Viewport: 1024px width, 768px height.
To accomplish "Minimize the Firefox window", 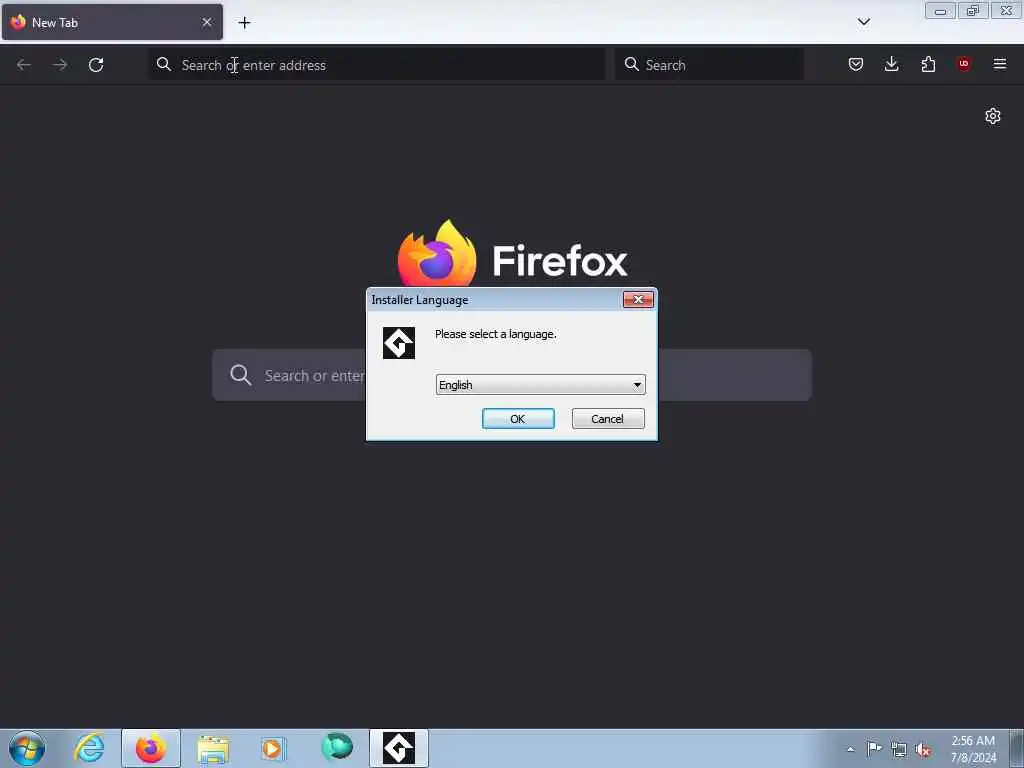I will point(940,10).
